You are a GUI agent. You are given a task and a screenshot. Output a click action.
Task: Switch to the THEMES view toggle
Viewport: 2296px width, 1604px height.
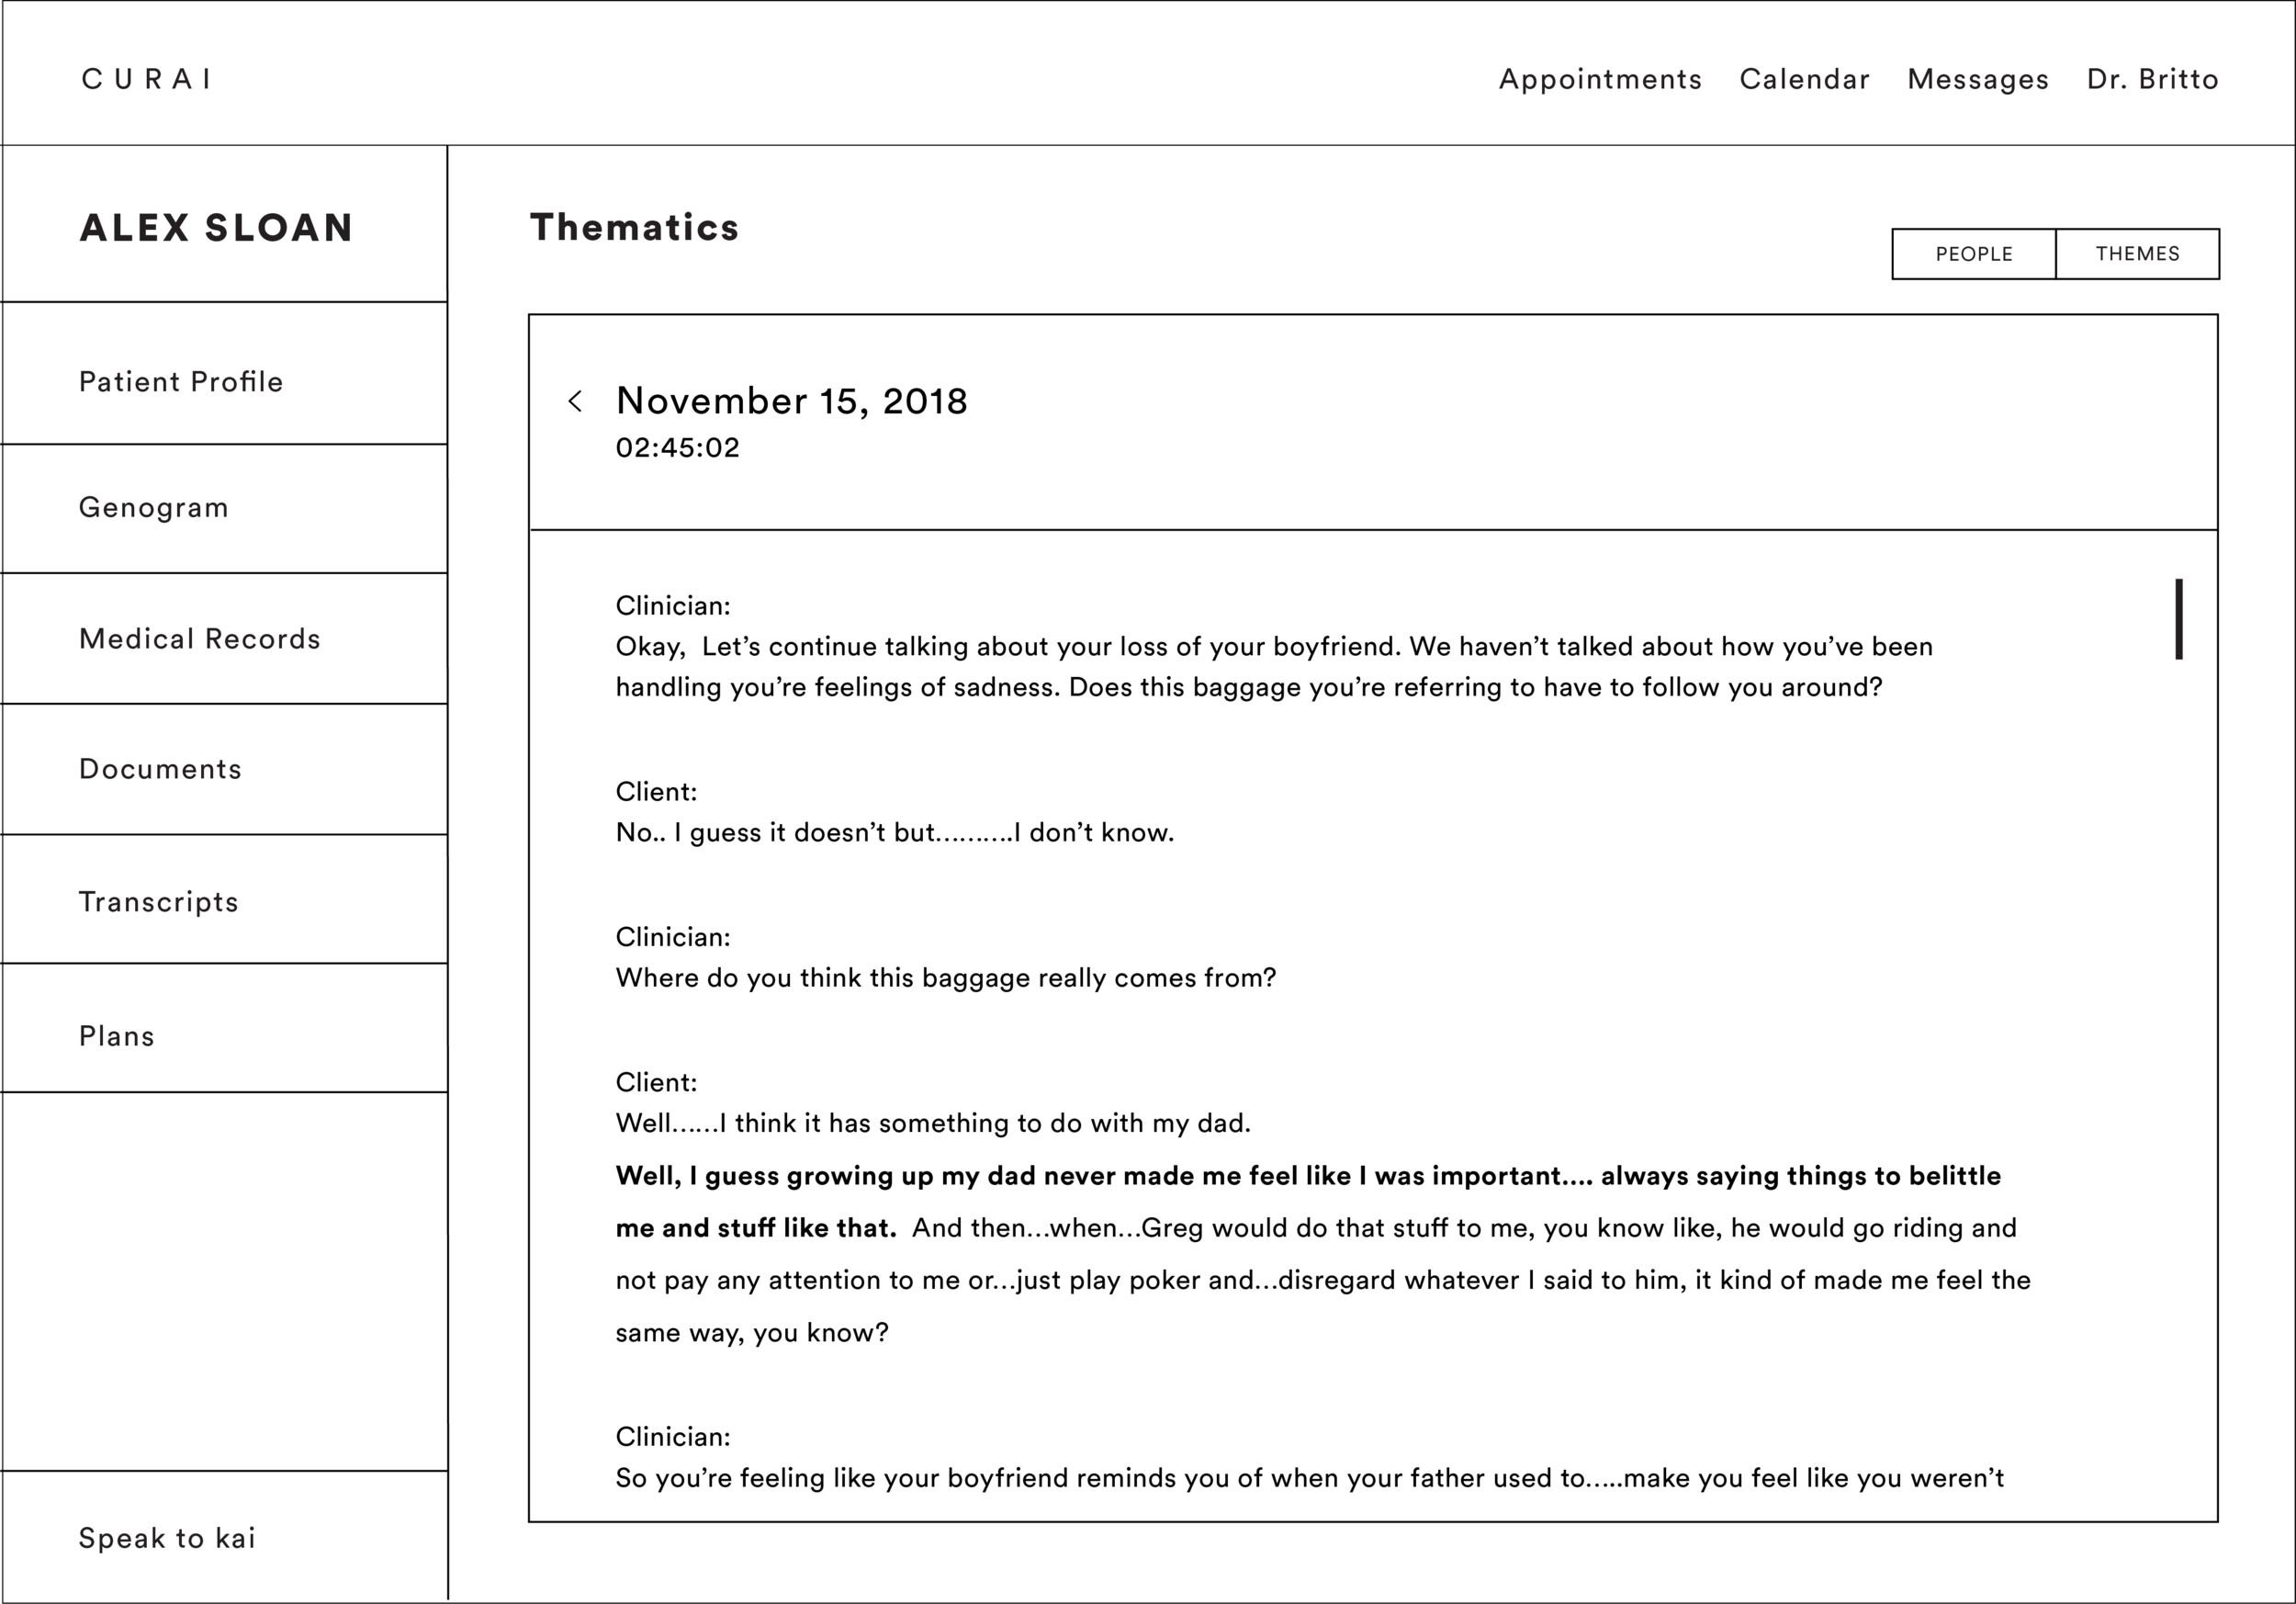[x=2137, y=254]
